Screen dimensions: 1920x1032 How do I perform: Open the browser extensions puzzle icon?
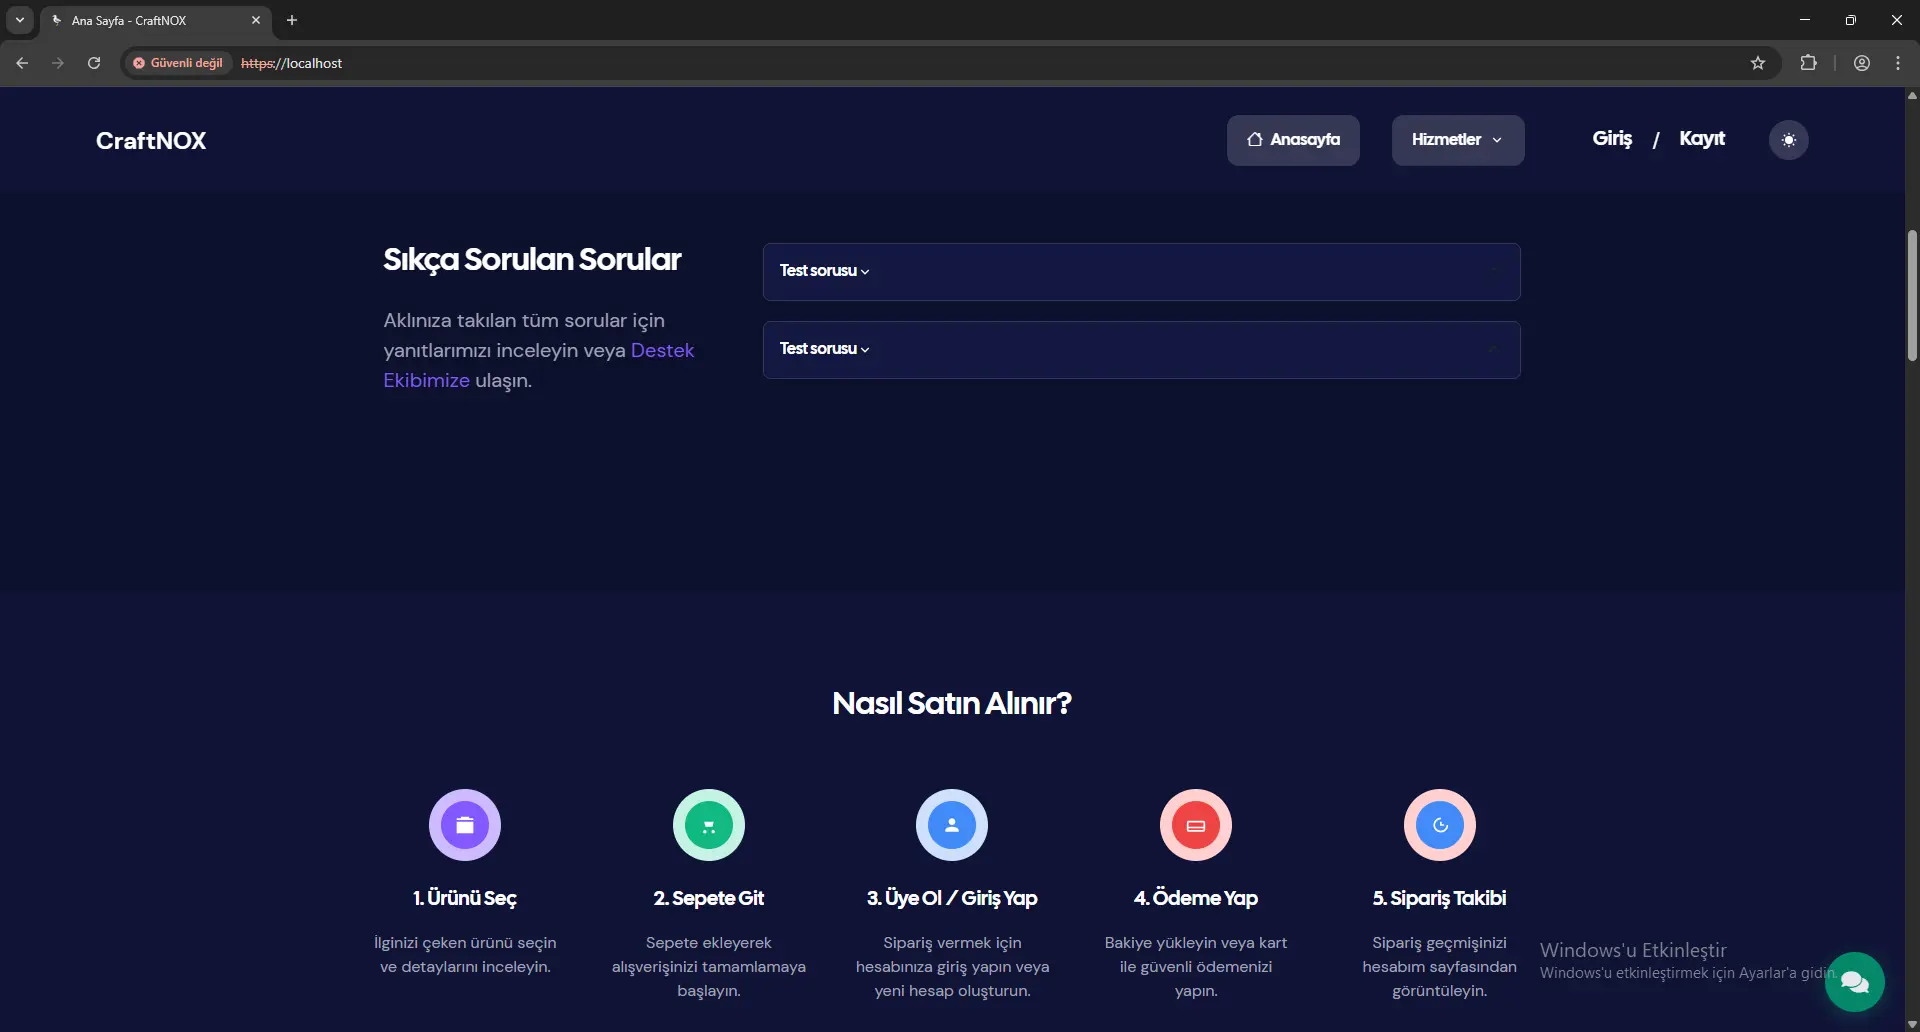1808,63
